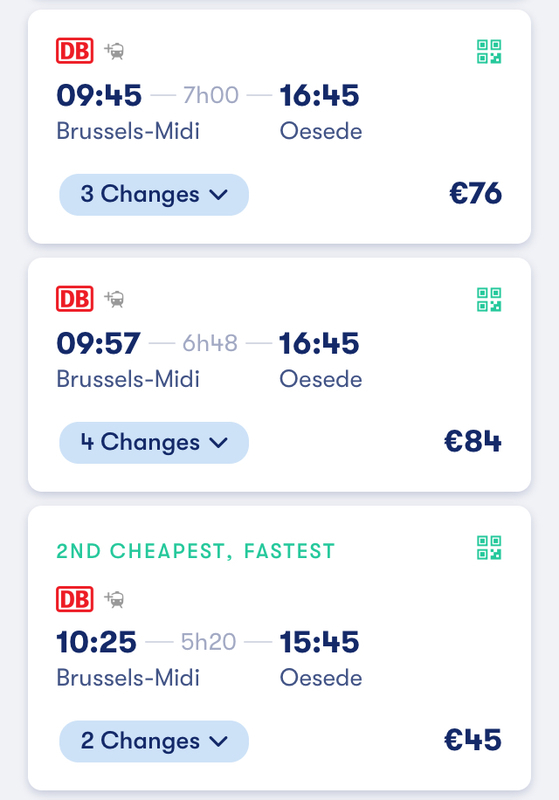Screen dimensions: 559x800
Task: Expand the 4 Changes dropdown
Action: [x=154, y=442]
